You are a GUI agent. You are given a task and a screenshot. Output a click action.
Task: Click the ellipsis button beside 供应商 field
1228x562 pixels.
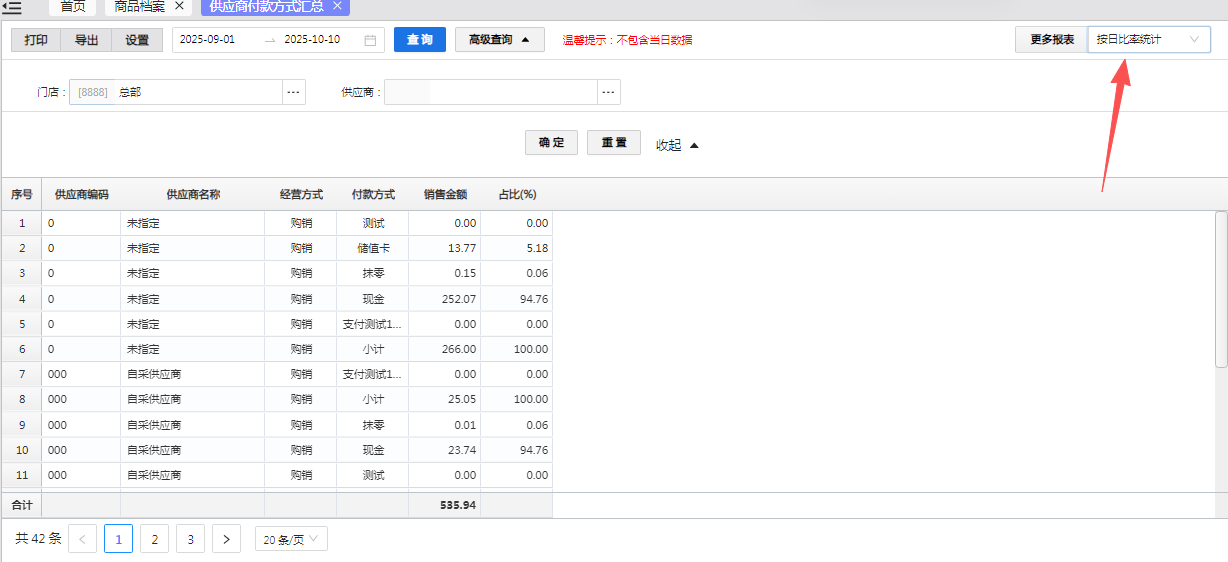click(x=609, y=92)
